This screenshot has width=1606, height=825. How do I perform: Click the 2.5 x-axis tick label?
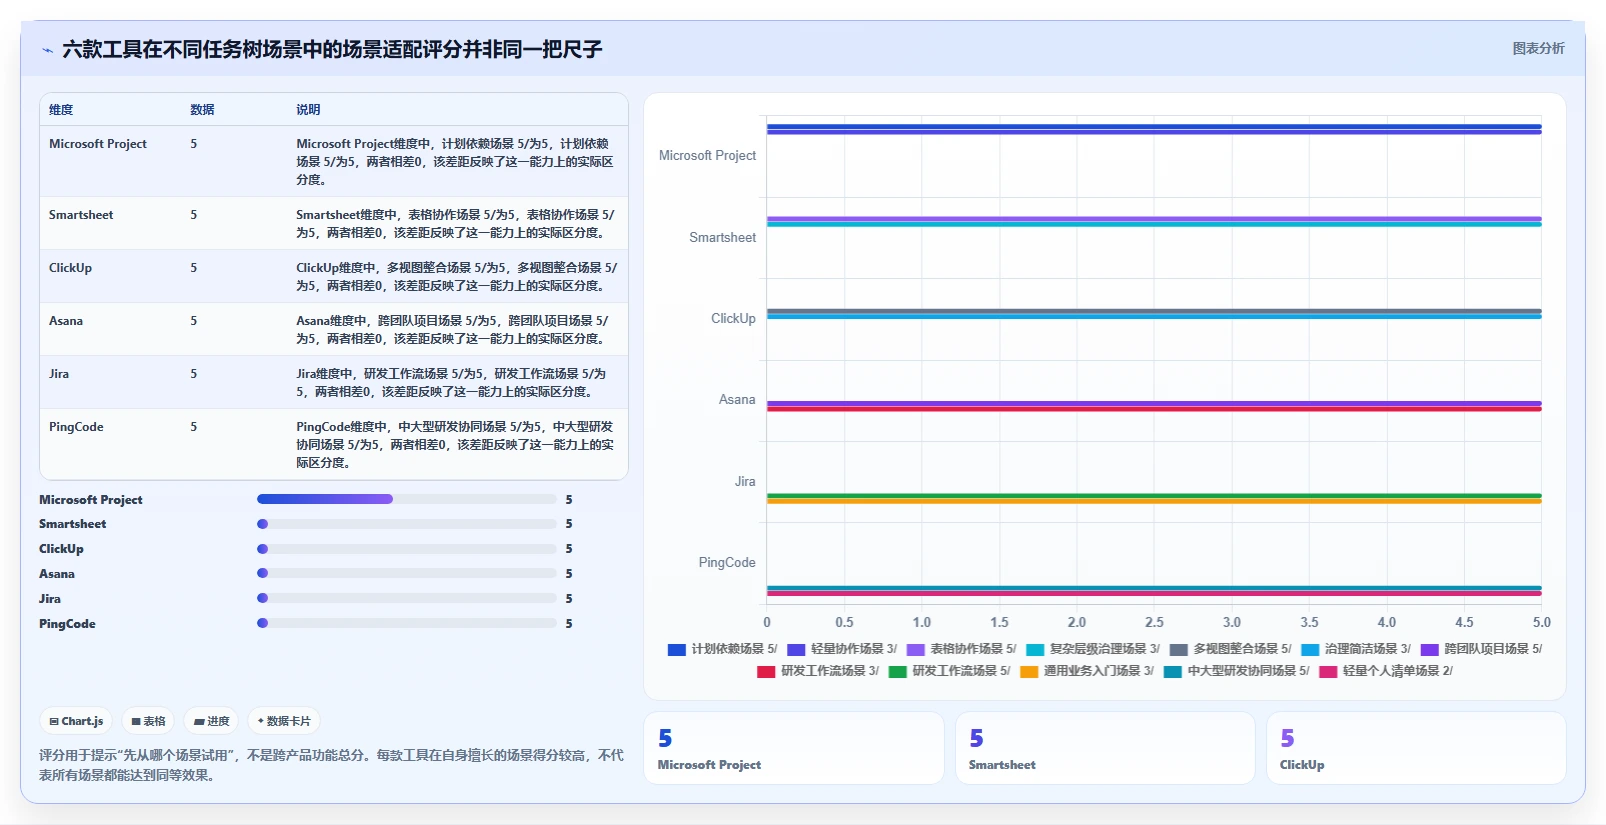tap(1154, 622)
